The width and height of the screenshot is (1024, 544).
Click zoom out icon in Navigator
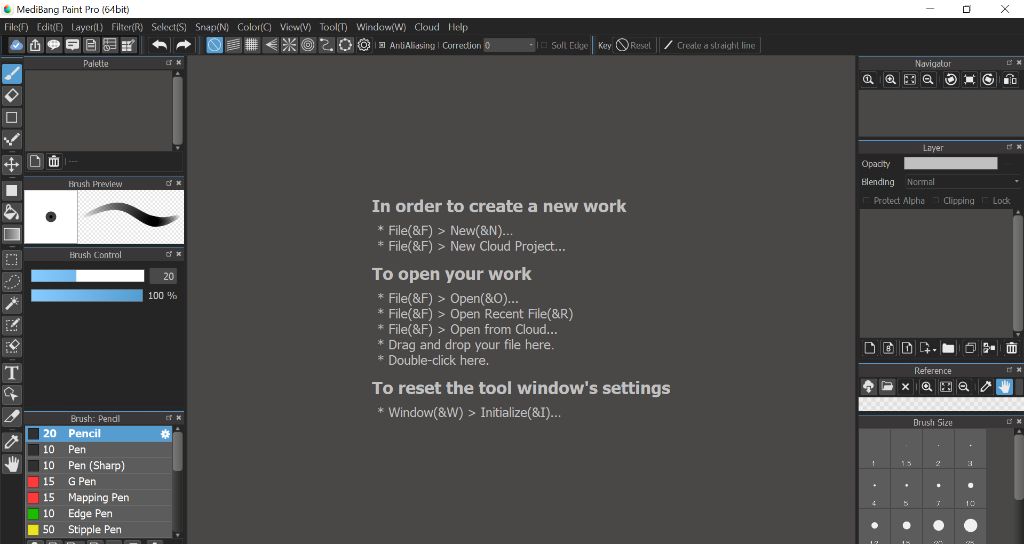coord(928,80)
